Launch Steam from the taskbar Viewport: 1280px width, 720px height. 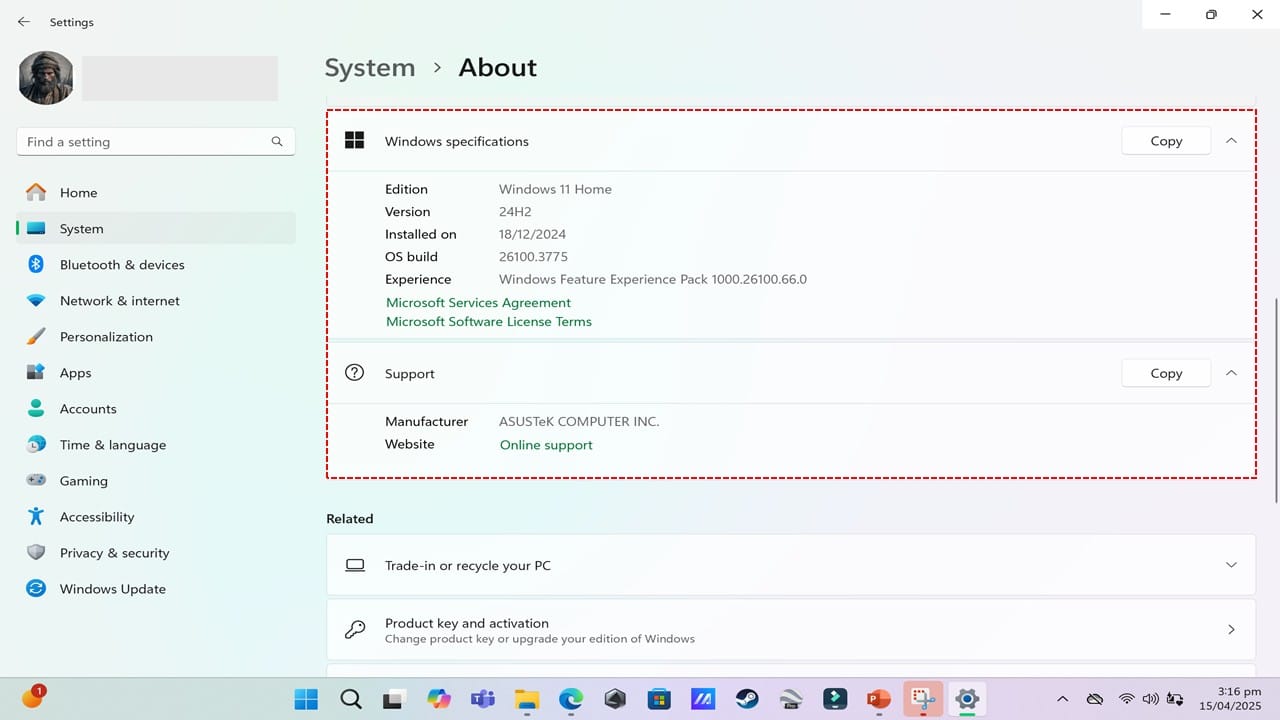coord(746,699)
